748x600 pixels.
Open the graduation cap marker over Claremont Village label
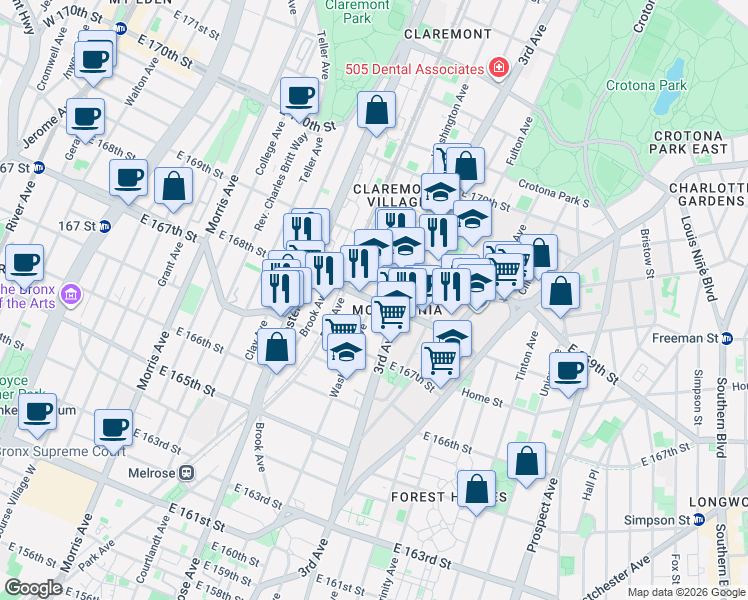[x=440, y=193]
